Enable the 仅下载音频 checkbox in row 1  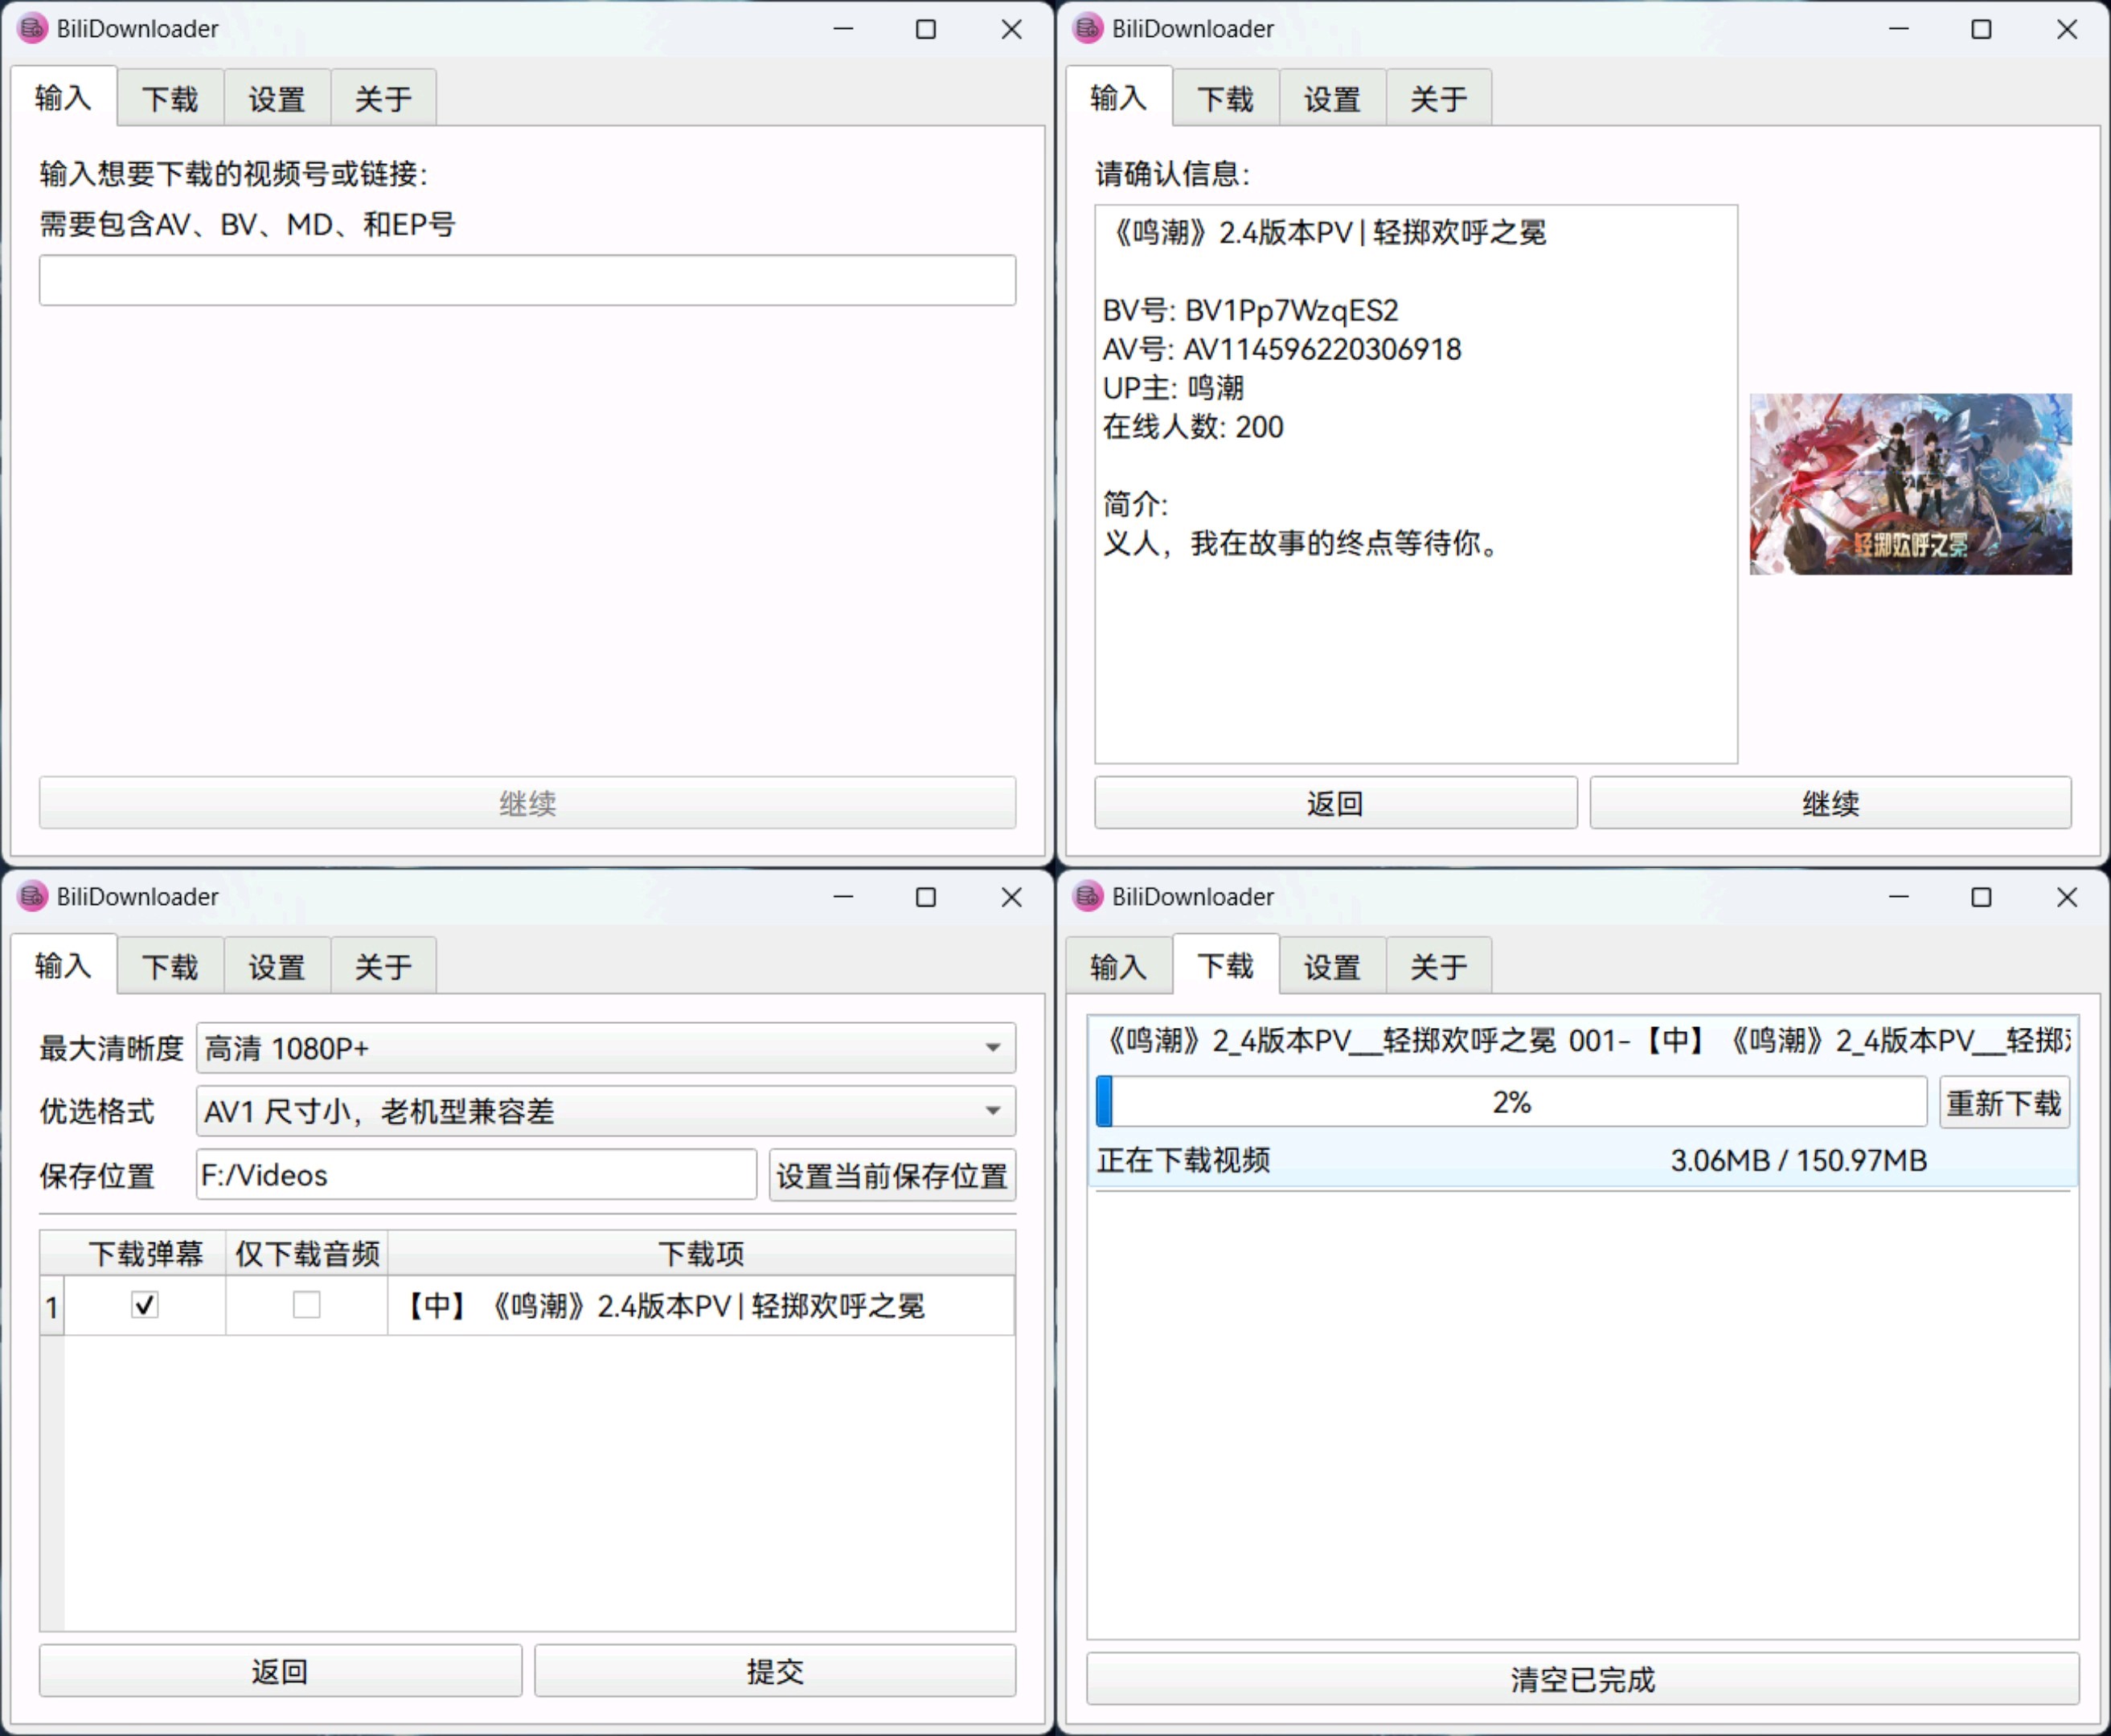(x=306, y=1305)
